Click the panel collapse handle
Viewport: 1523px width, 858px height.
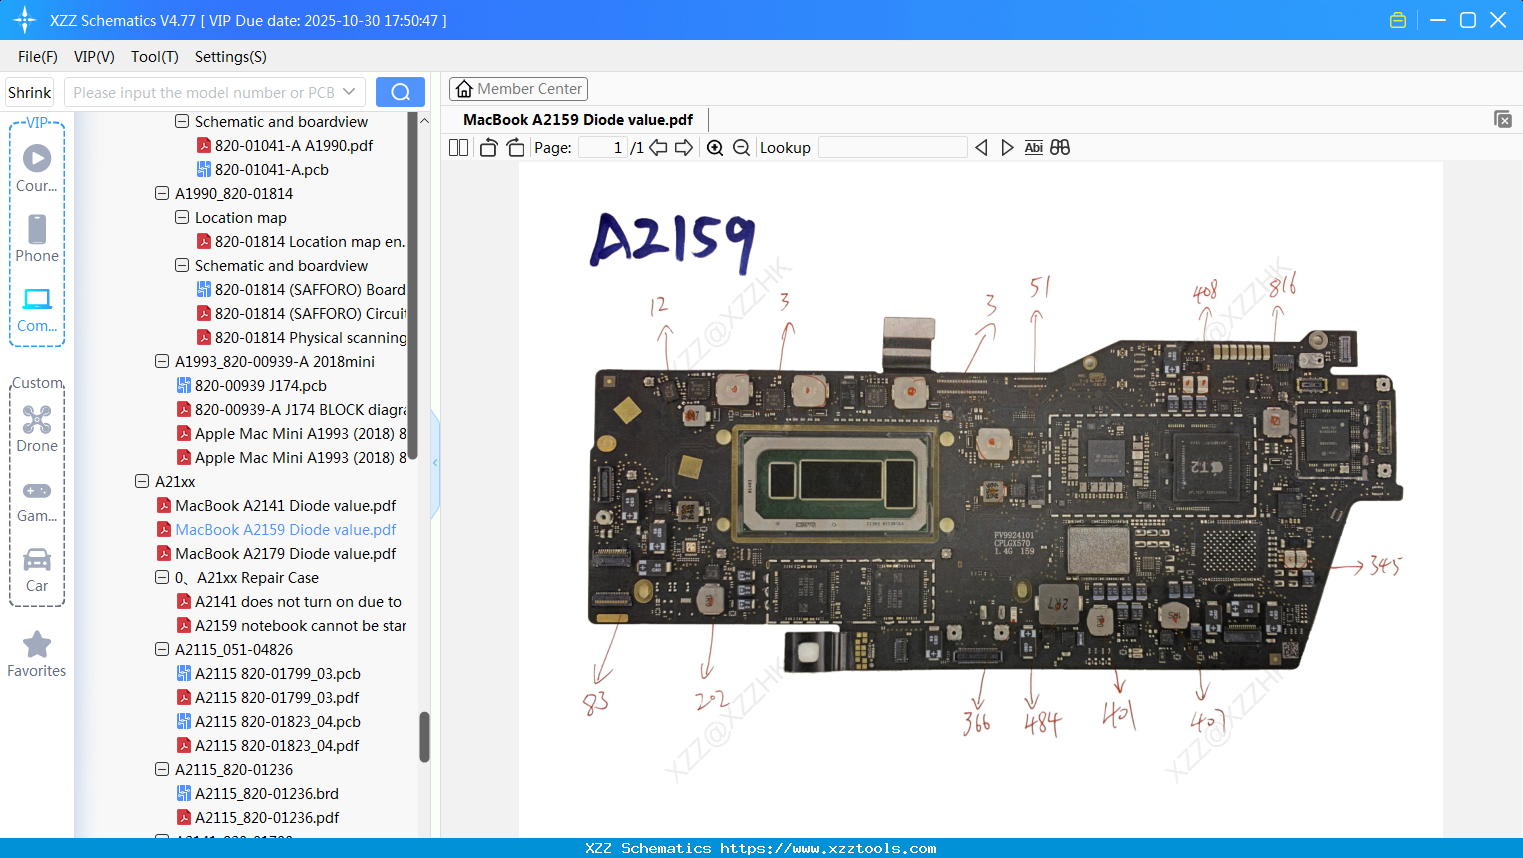(435, 463)
